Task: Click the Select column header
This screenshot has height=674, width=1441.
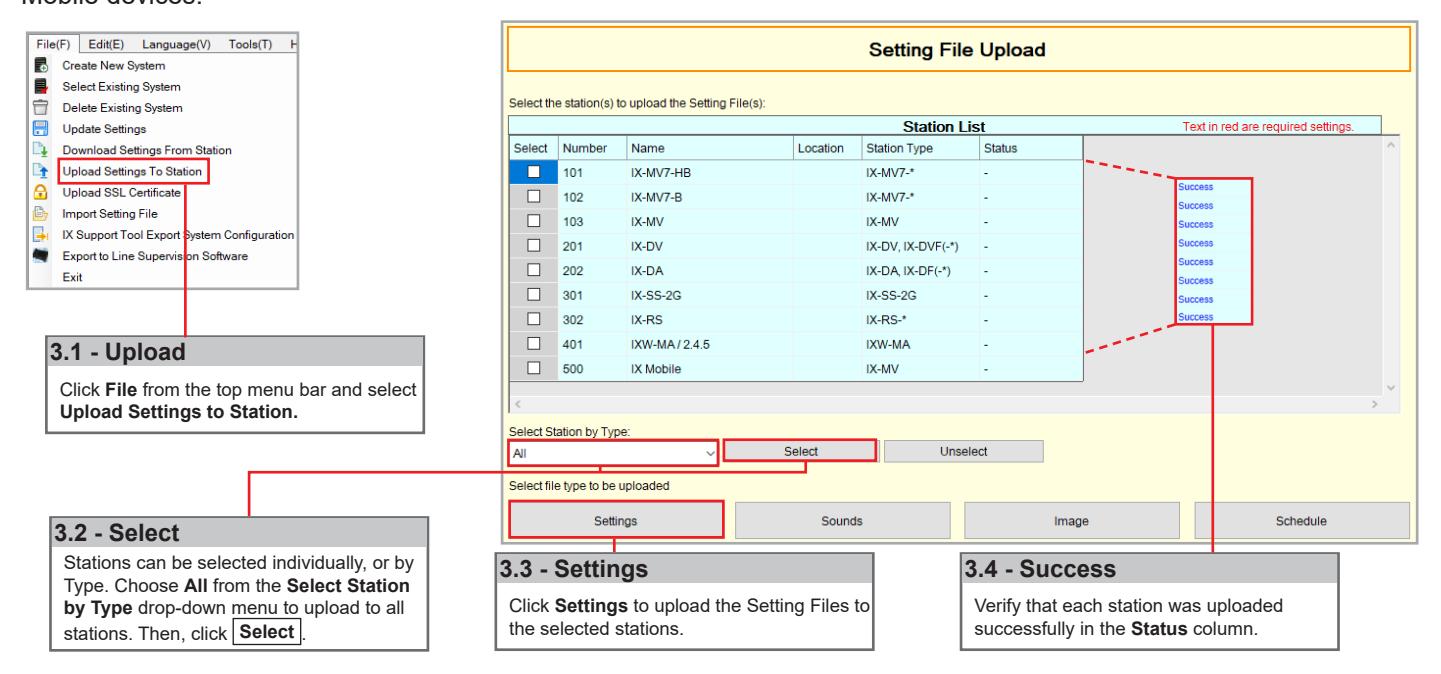Action: pos(532,147)
